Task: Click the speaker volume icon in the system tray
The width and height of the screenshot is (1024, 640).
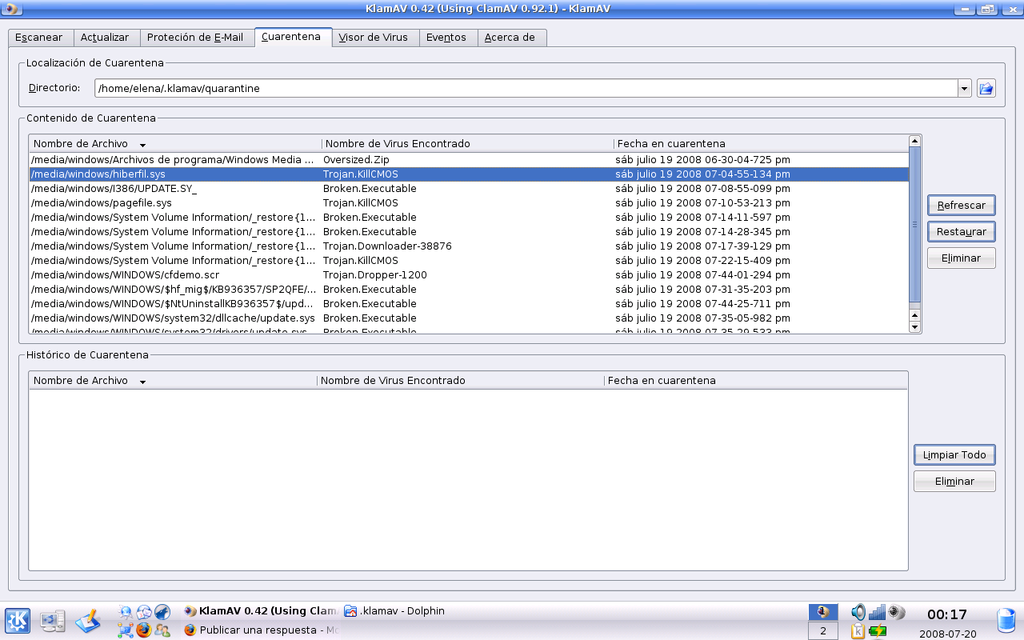Action: 858,612
